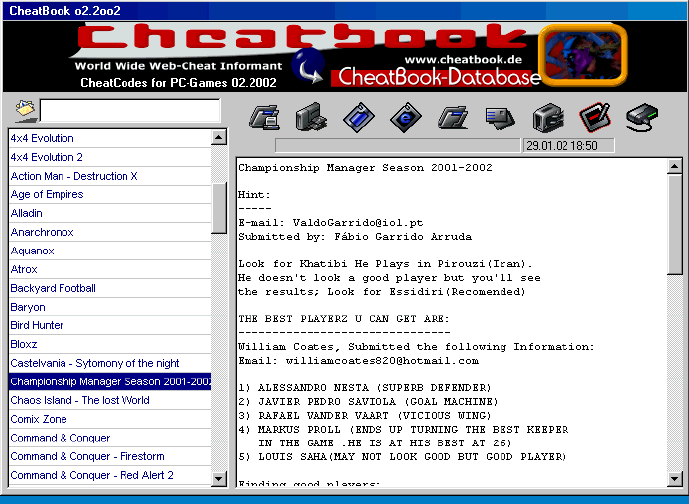
Task: Focus the search input field above game list
Action: [130, 110]
